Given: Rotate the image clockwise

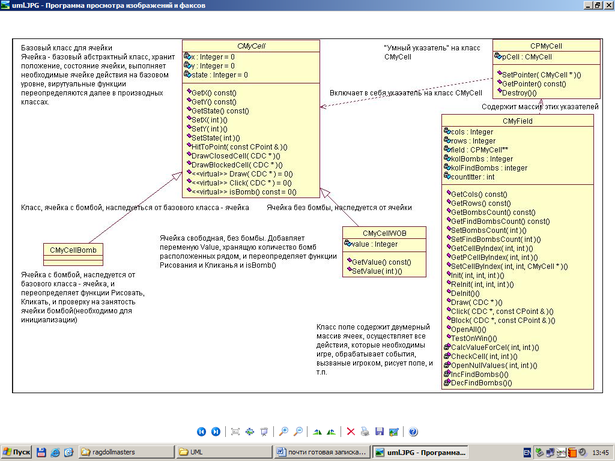Looking at the screenshot, I should click(318, 431).
